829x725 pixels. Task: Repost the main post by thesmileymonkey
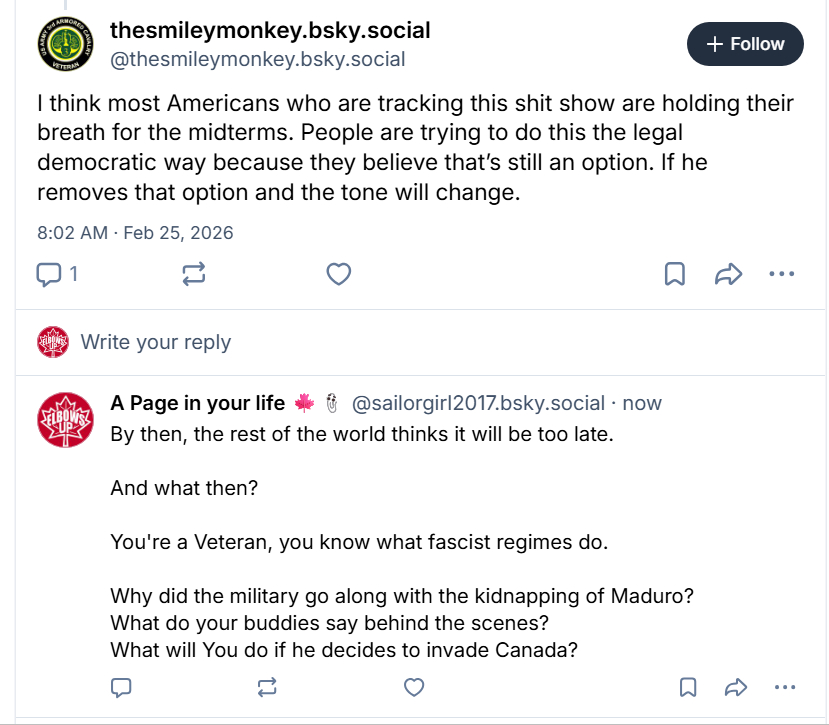(x=195, y=274)
